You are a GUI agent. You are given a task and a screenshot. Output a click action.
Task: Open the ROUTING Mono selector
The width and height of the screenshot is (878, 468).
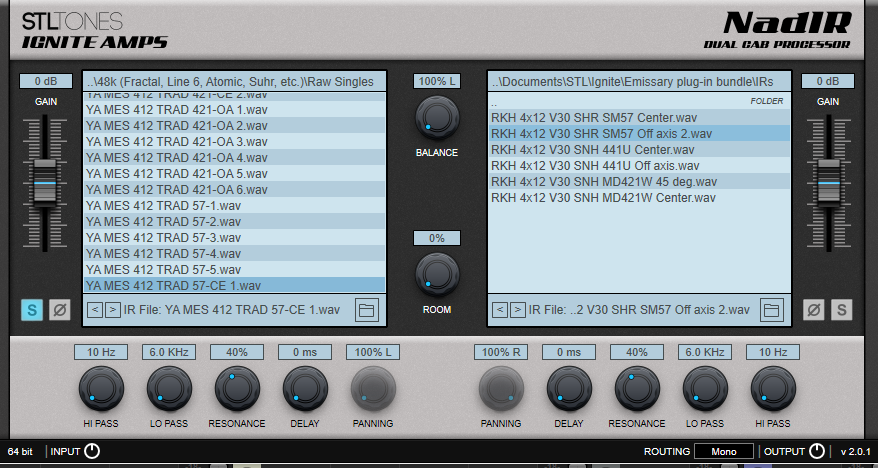click(x=724, y=452)
